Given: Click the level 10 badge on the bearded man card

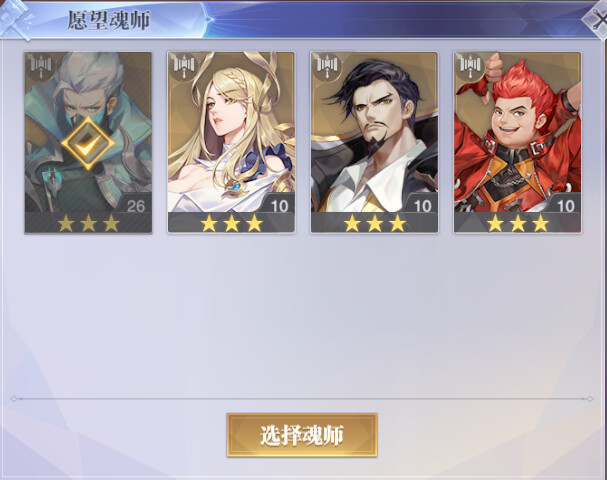Looking at the screenshot, I should (x=422, y=205).
